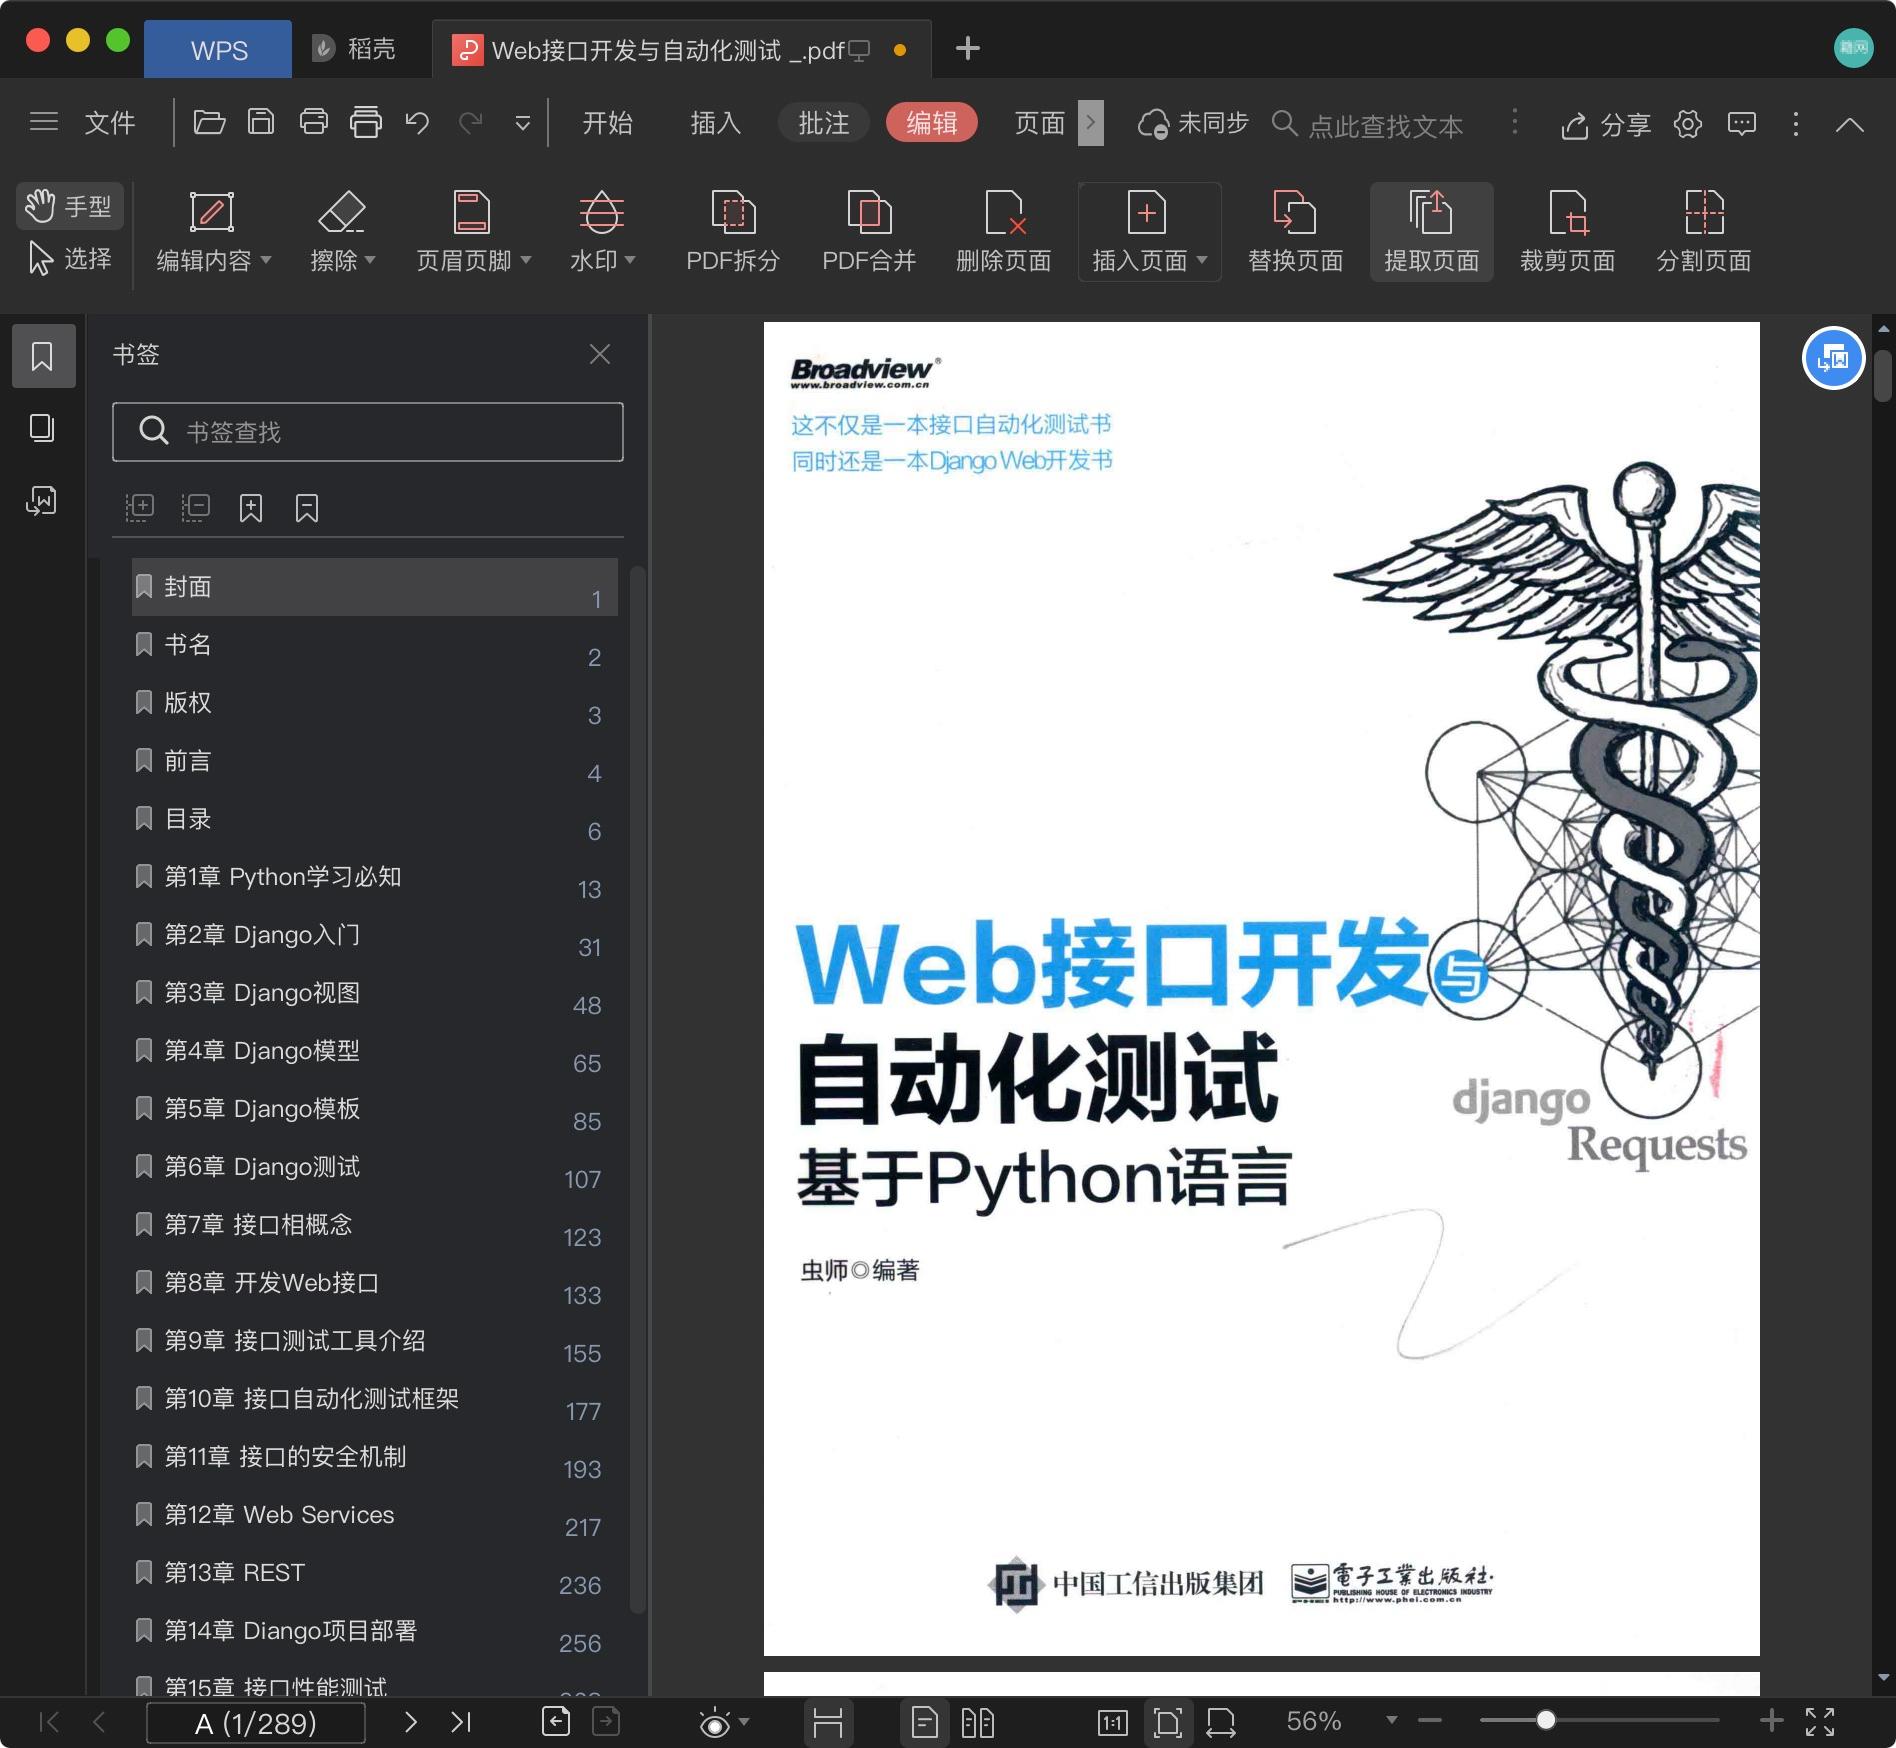The image size is (1896, 1748).
Task: Switch to the Insert tab (插入)
Action: (x=716, y=123)
